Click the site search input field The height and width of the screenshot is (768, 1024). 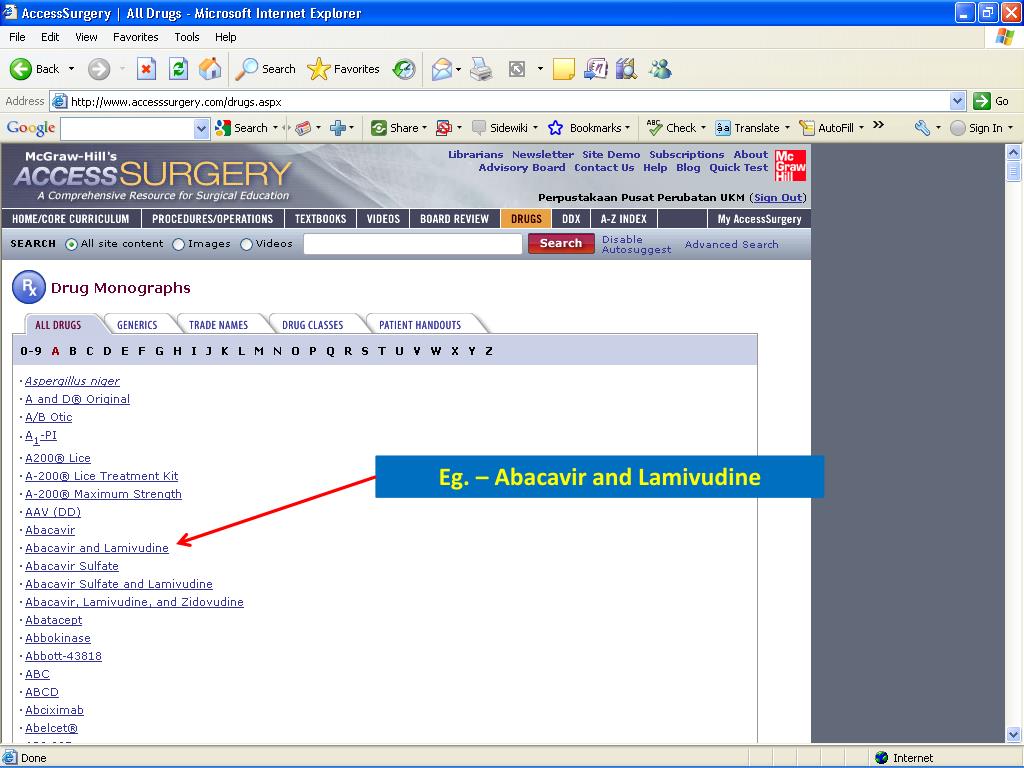[x=413, y=244]
